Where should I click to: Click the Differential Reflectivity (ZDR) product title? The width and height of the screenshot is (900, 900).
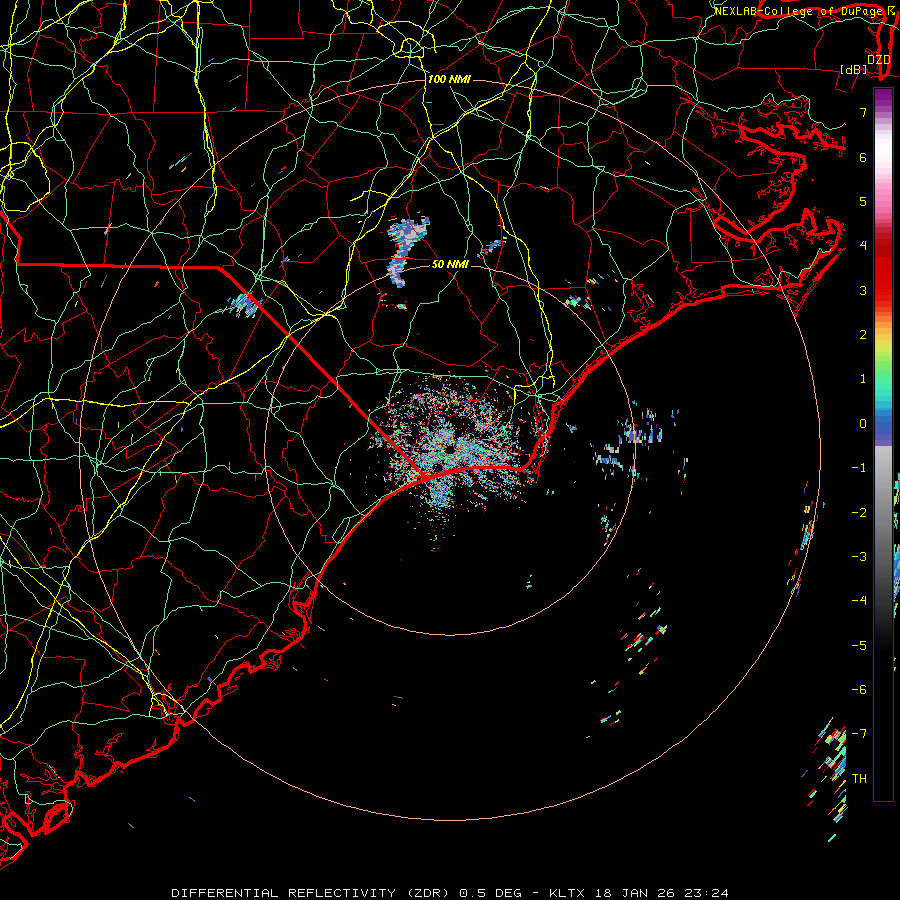tap(311, 893)
